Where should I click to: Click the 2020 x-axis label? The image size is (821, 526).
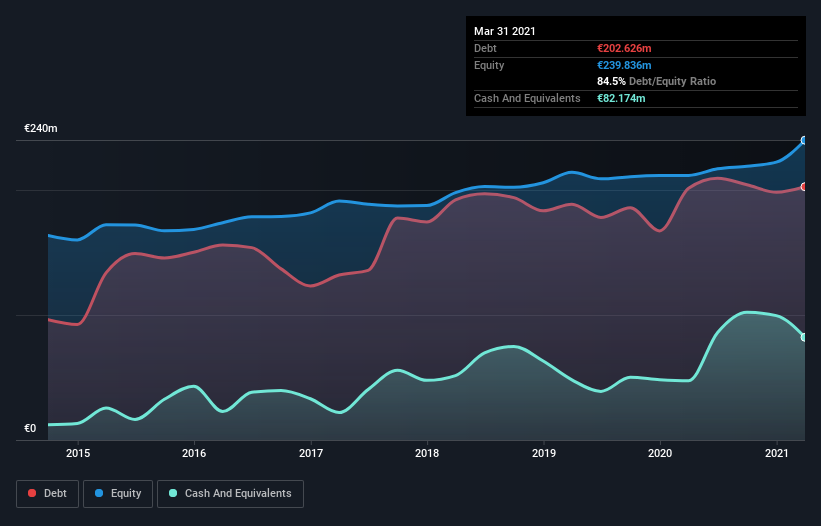click(660, 453)
